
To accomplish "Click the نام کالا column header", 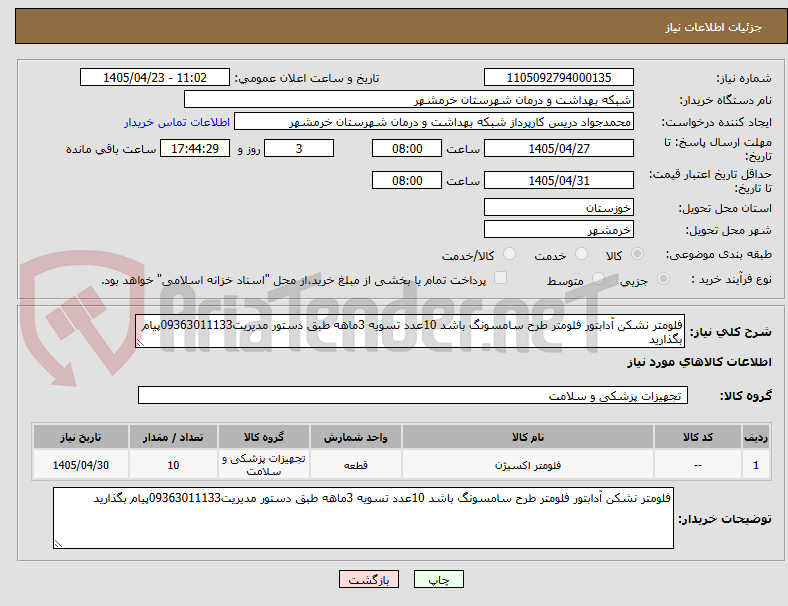I will [x=528, y=437].
